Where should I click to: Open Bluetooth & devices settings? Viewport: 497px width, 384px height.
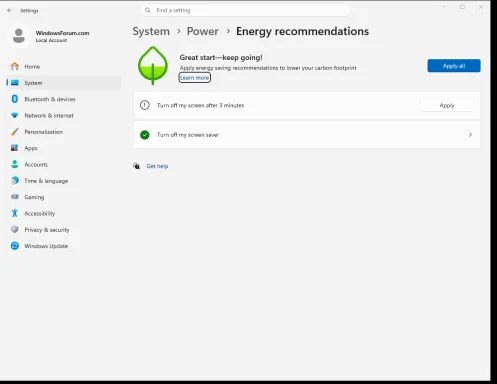[63, 99]
